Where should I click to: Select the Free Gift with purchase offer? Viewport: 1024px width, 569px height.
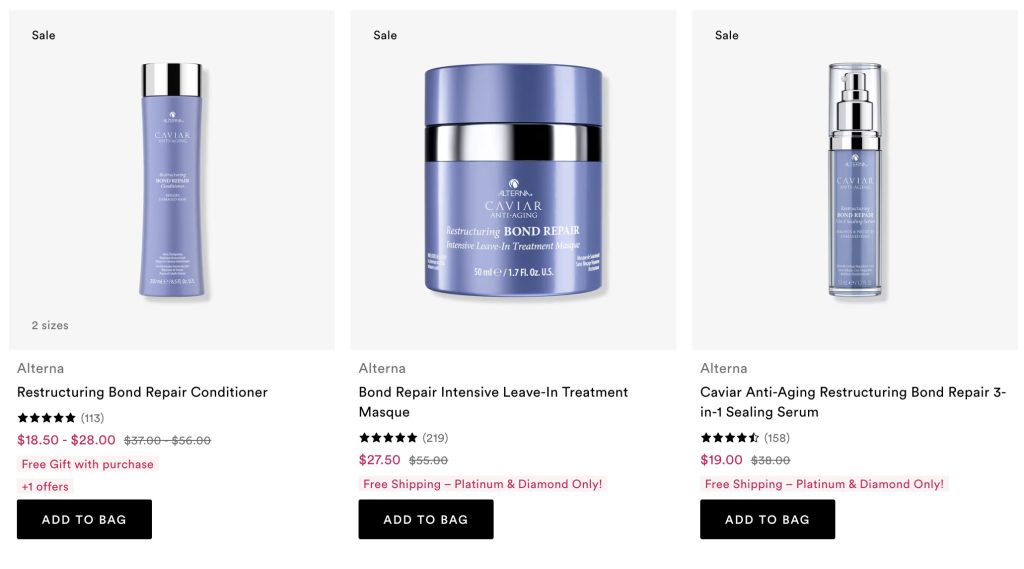pyautogui.click(x=88, y=464)
